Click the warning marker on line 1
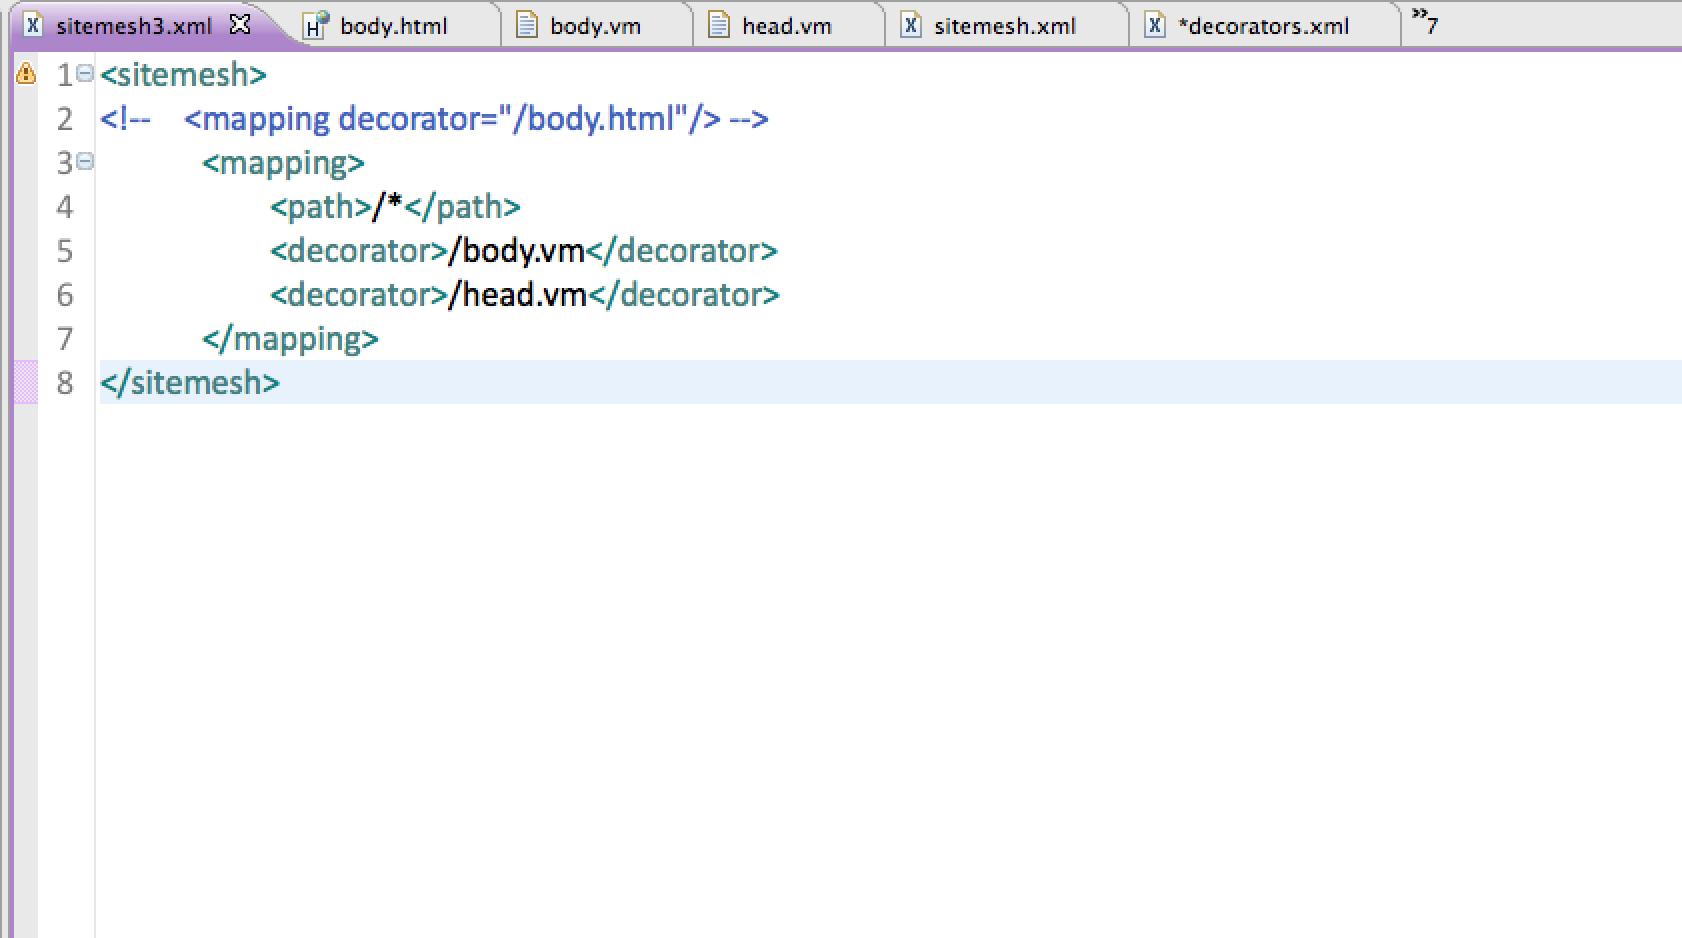Screen dimensions: 1682x938 point(26,74)
